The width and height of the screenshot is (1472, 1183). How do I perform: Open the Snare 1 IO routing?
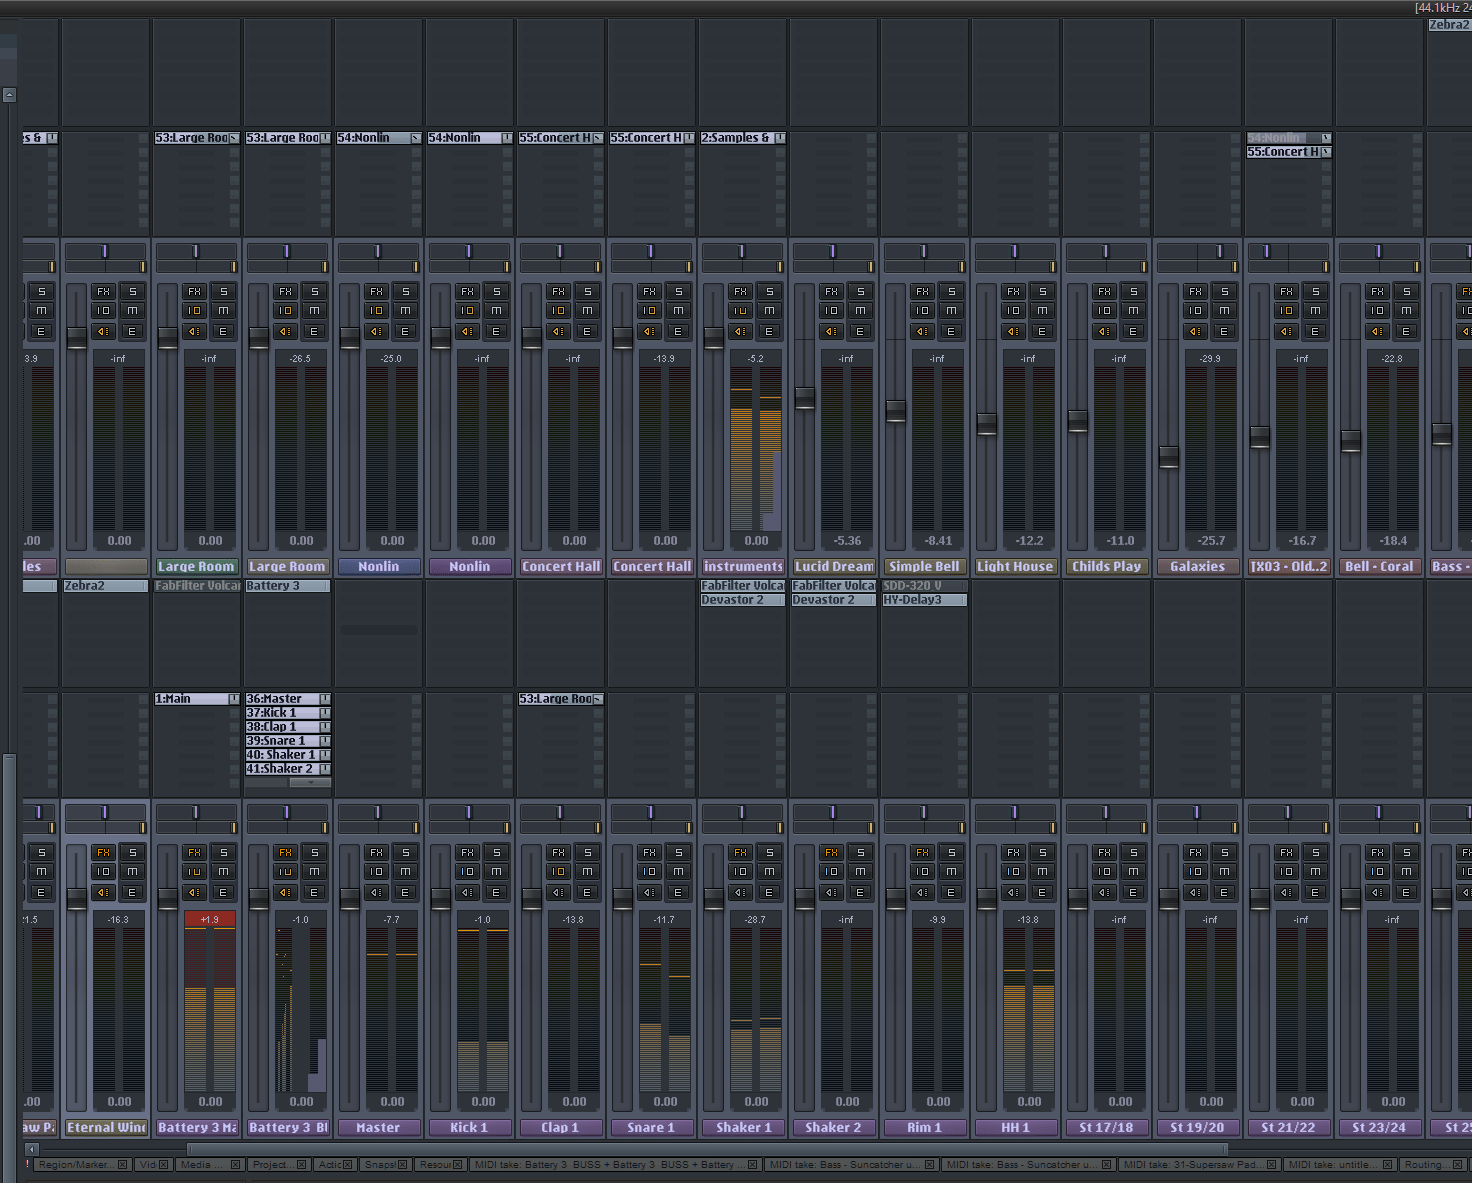click(x=649, y=872)
